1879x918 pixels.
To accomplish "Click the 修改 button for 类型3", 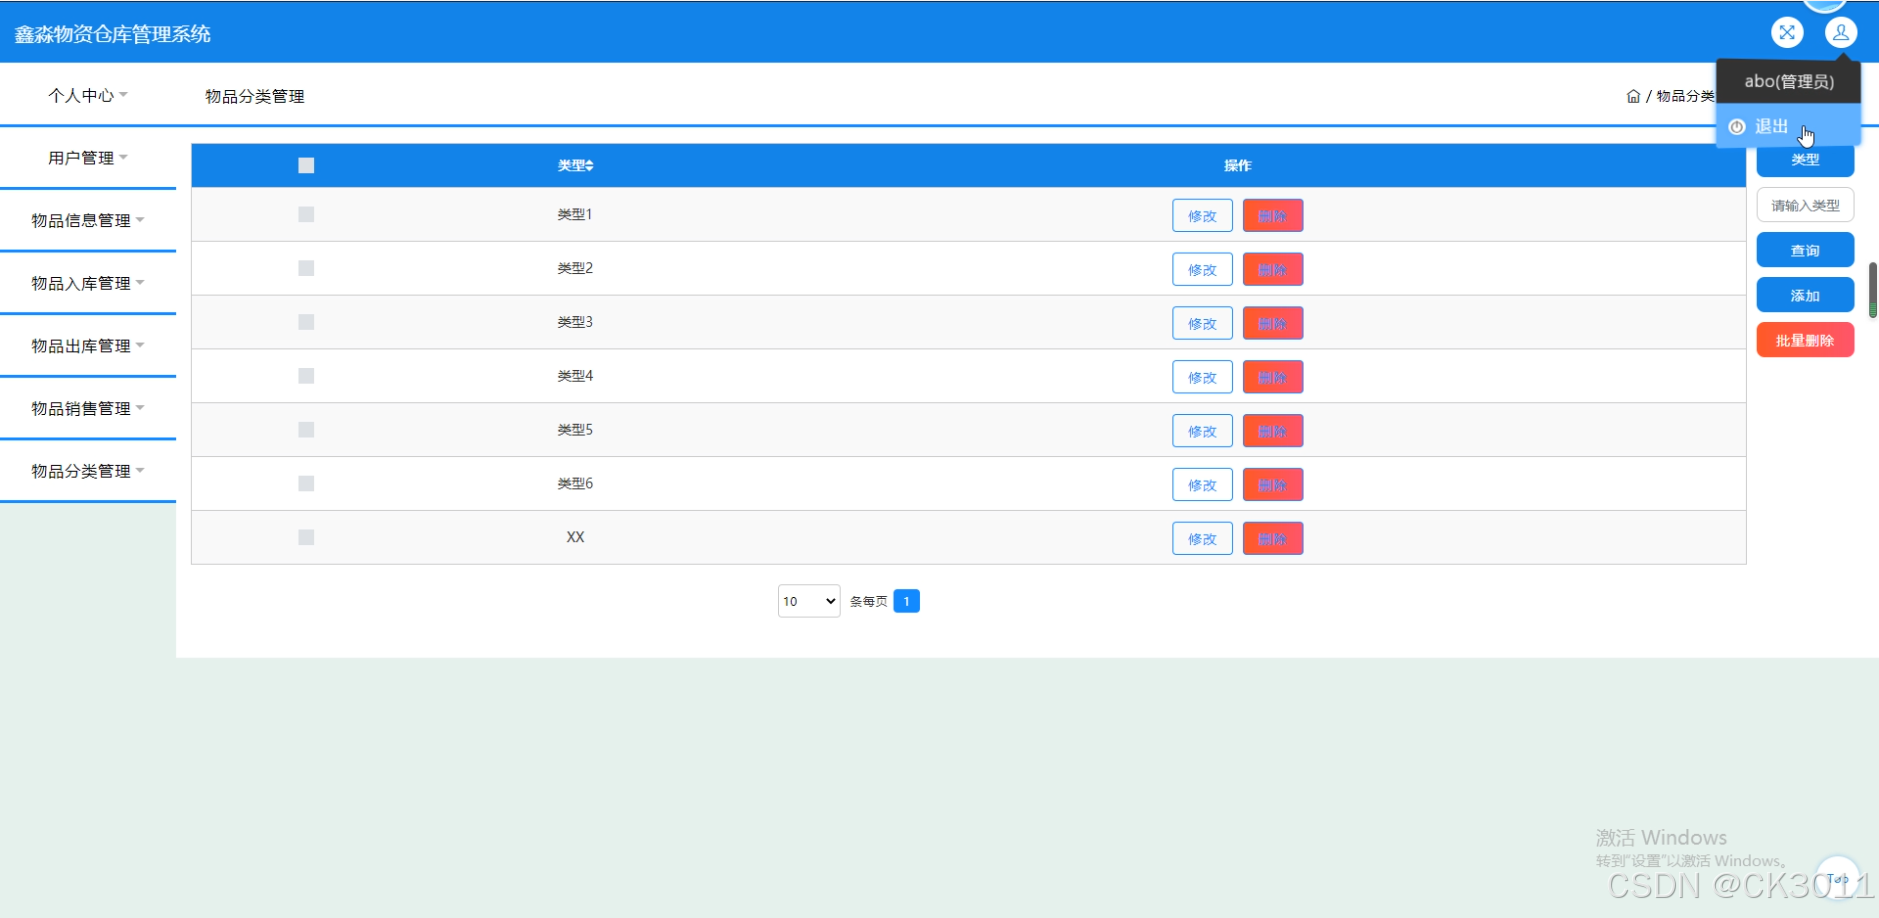I will tap(1202, 324).
